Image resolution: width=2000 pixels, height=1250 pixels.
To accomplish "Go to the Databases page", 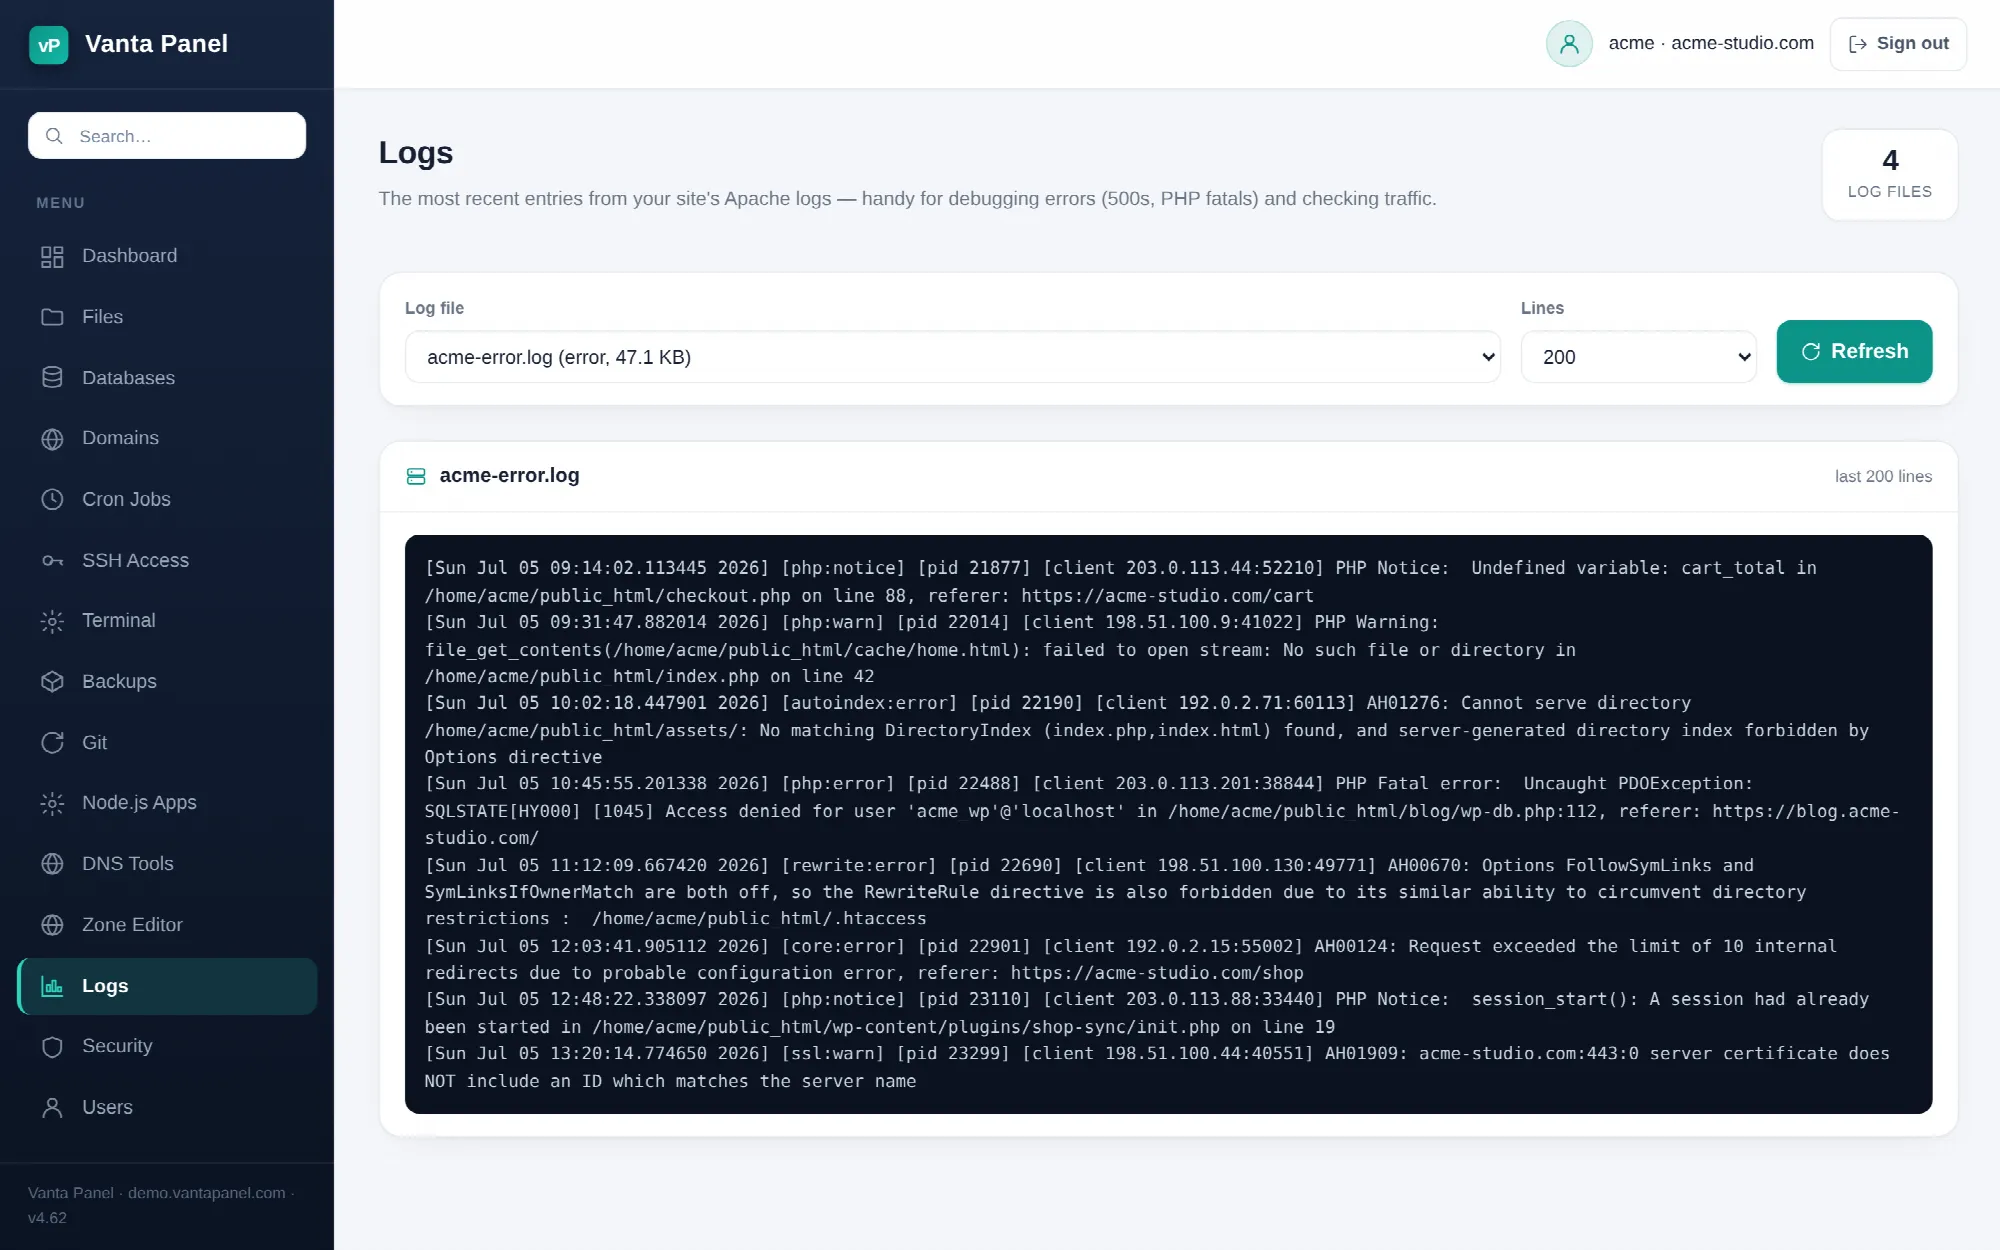I will pyautogui.click(x=167, y=378).
